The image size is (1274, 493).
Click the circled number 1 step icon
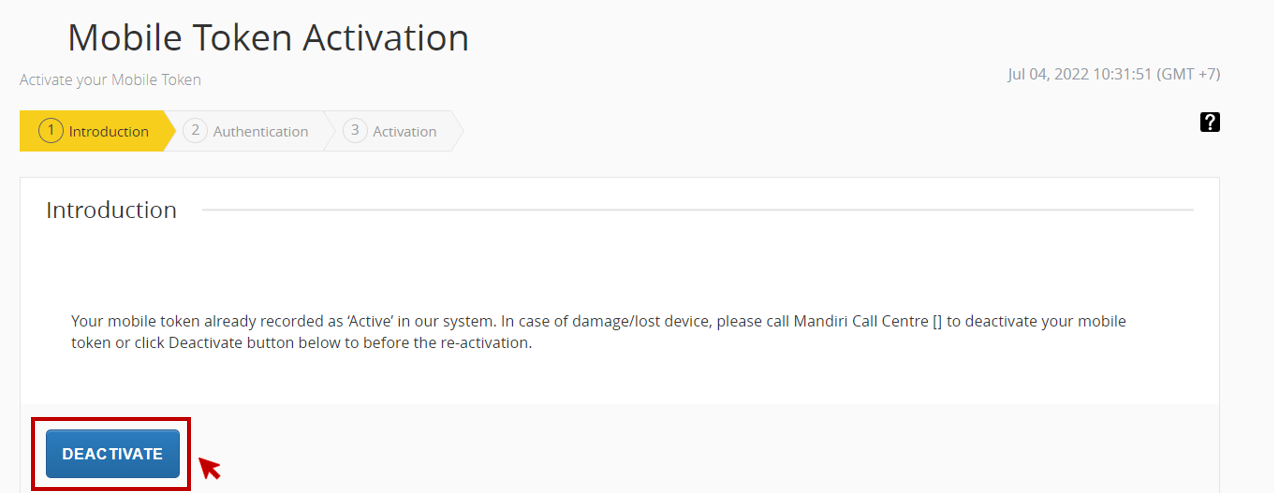50,131
